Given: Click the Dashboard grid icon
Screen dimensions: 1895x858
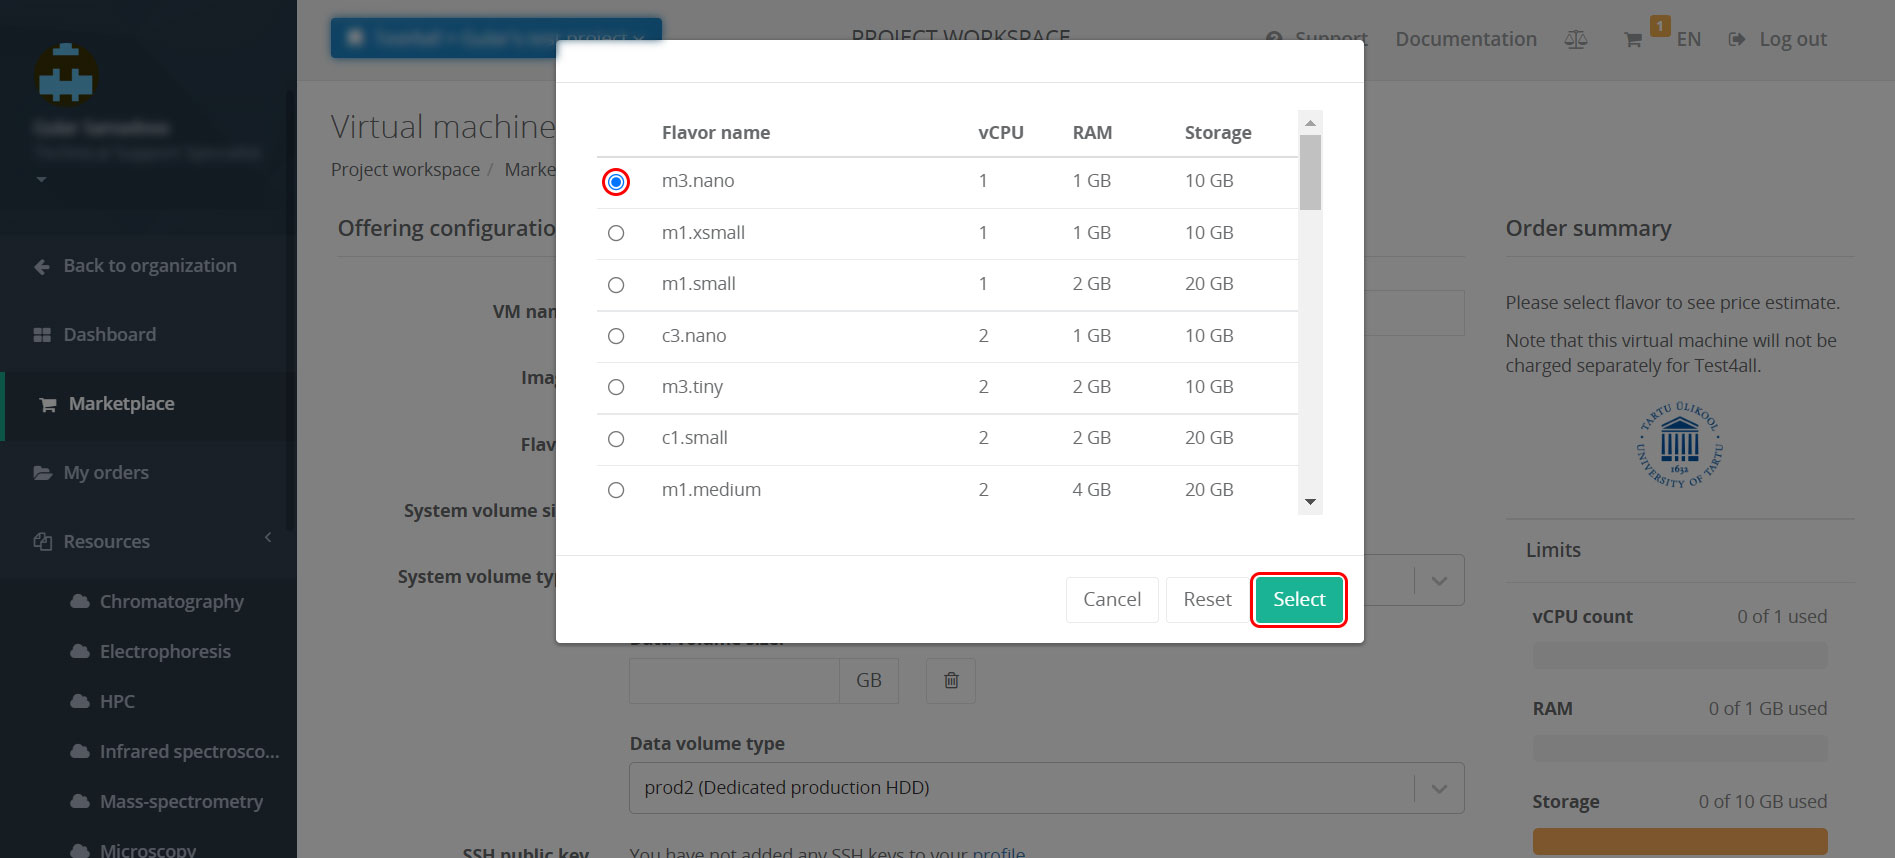Looking at the screenshot, I should (42, 335).
